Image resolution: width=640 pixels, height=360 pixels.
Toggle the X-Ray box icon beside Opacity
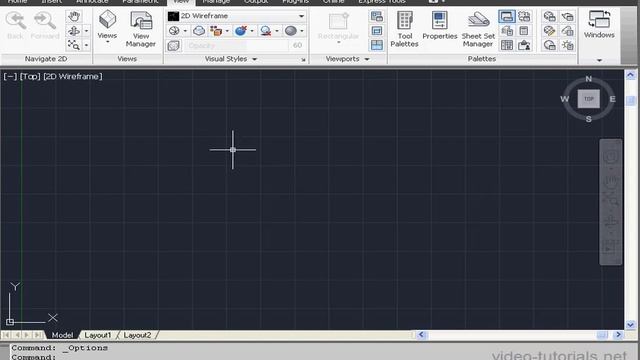click(x=174, y=46)
